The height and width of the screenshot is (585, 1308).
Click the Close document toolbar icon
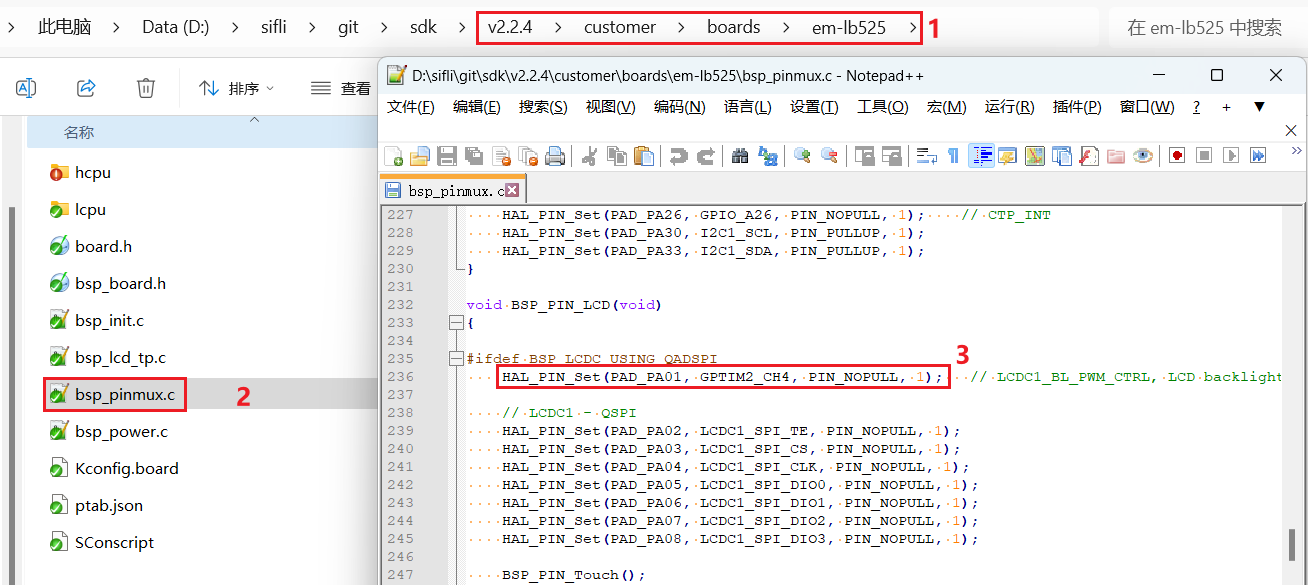(x=501, y=156)
